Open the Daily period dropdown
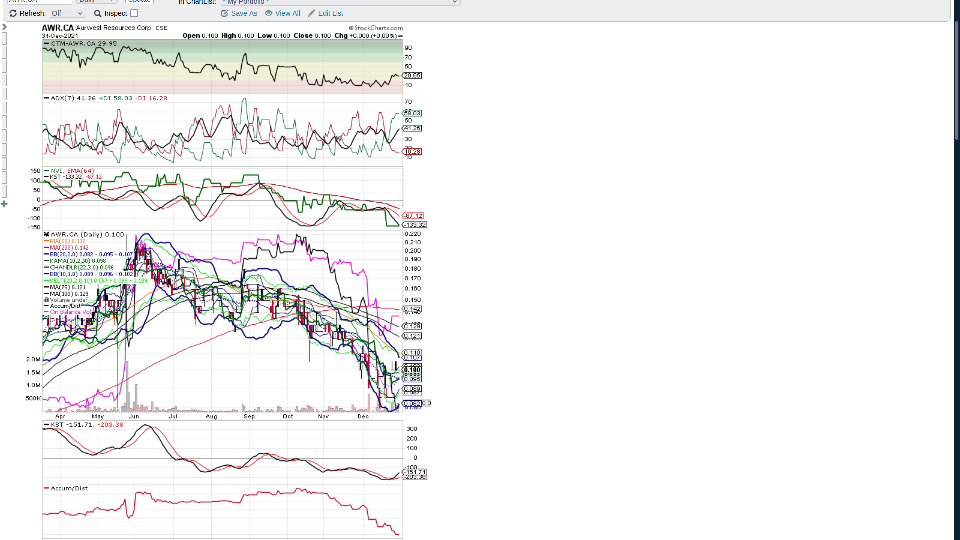 (x=98, y=2)
